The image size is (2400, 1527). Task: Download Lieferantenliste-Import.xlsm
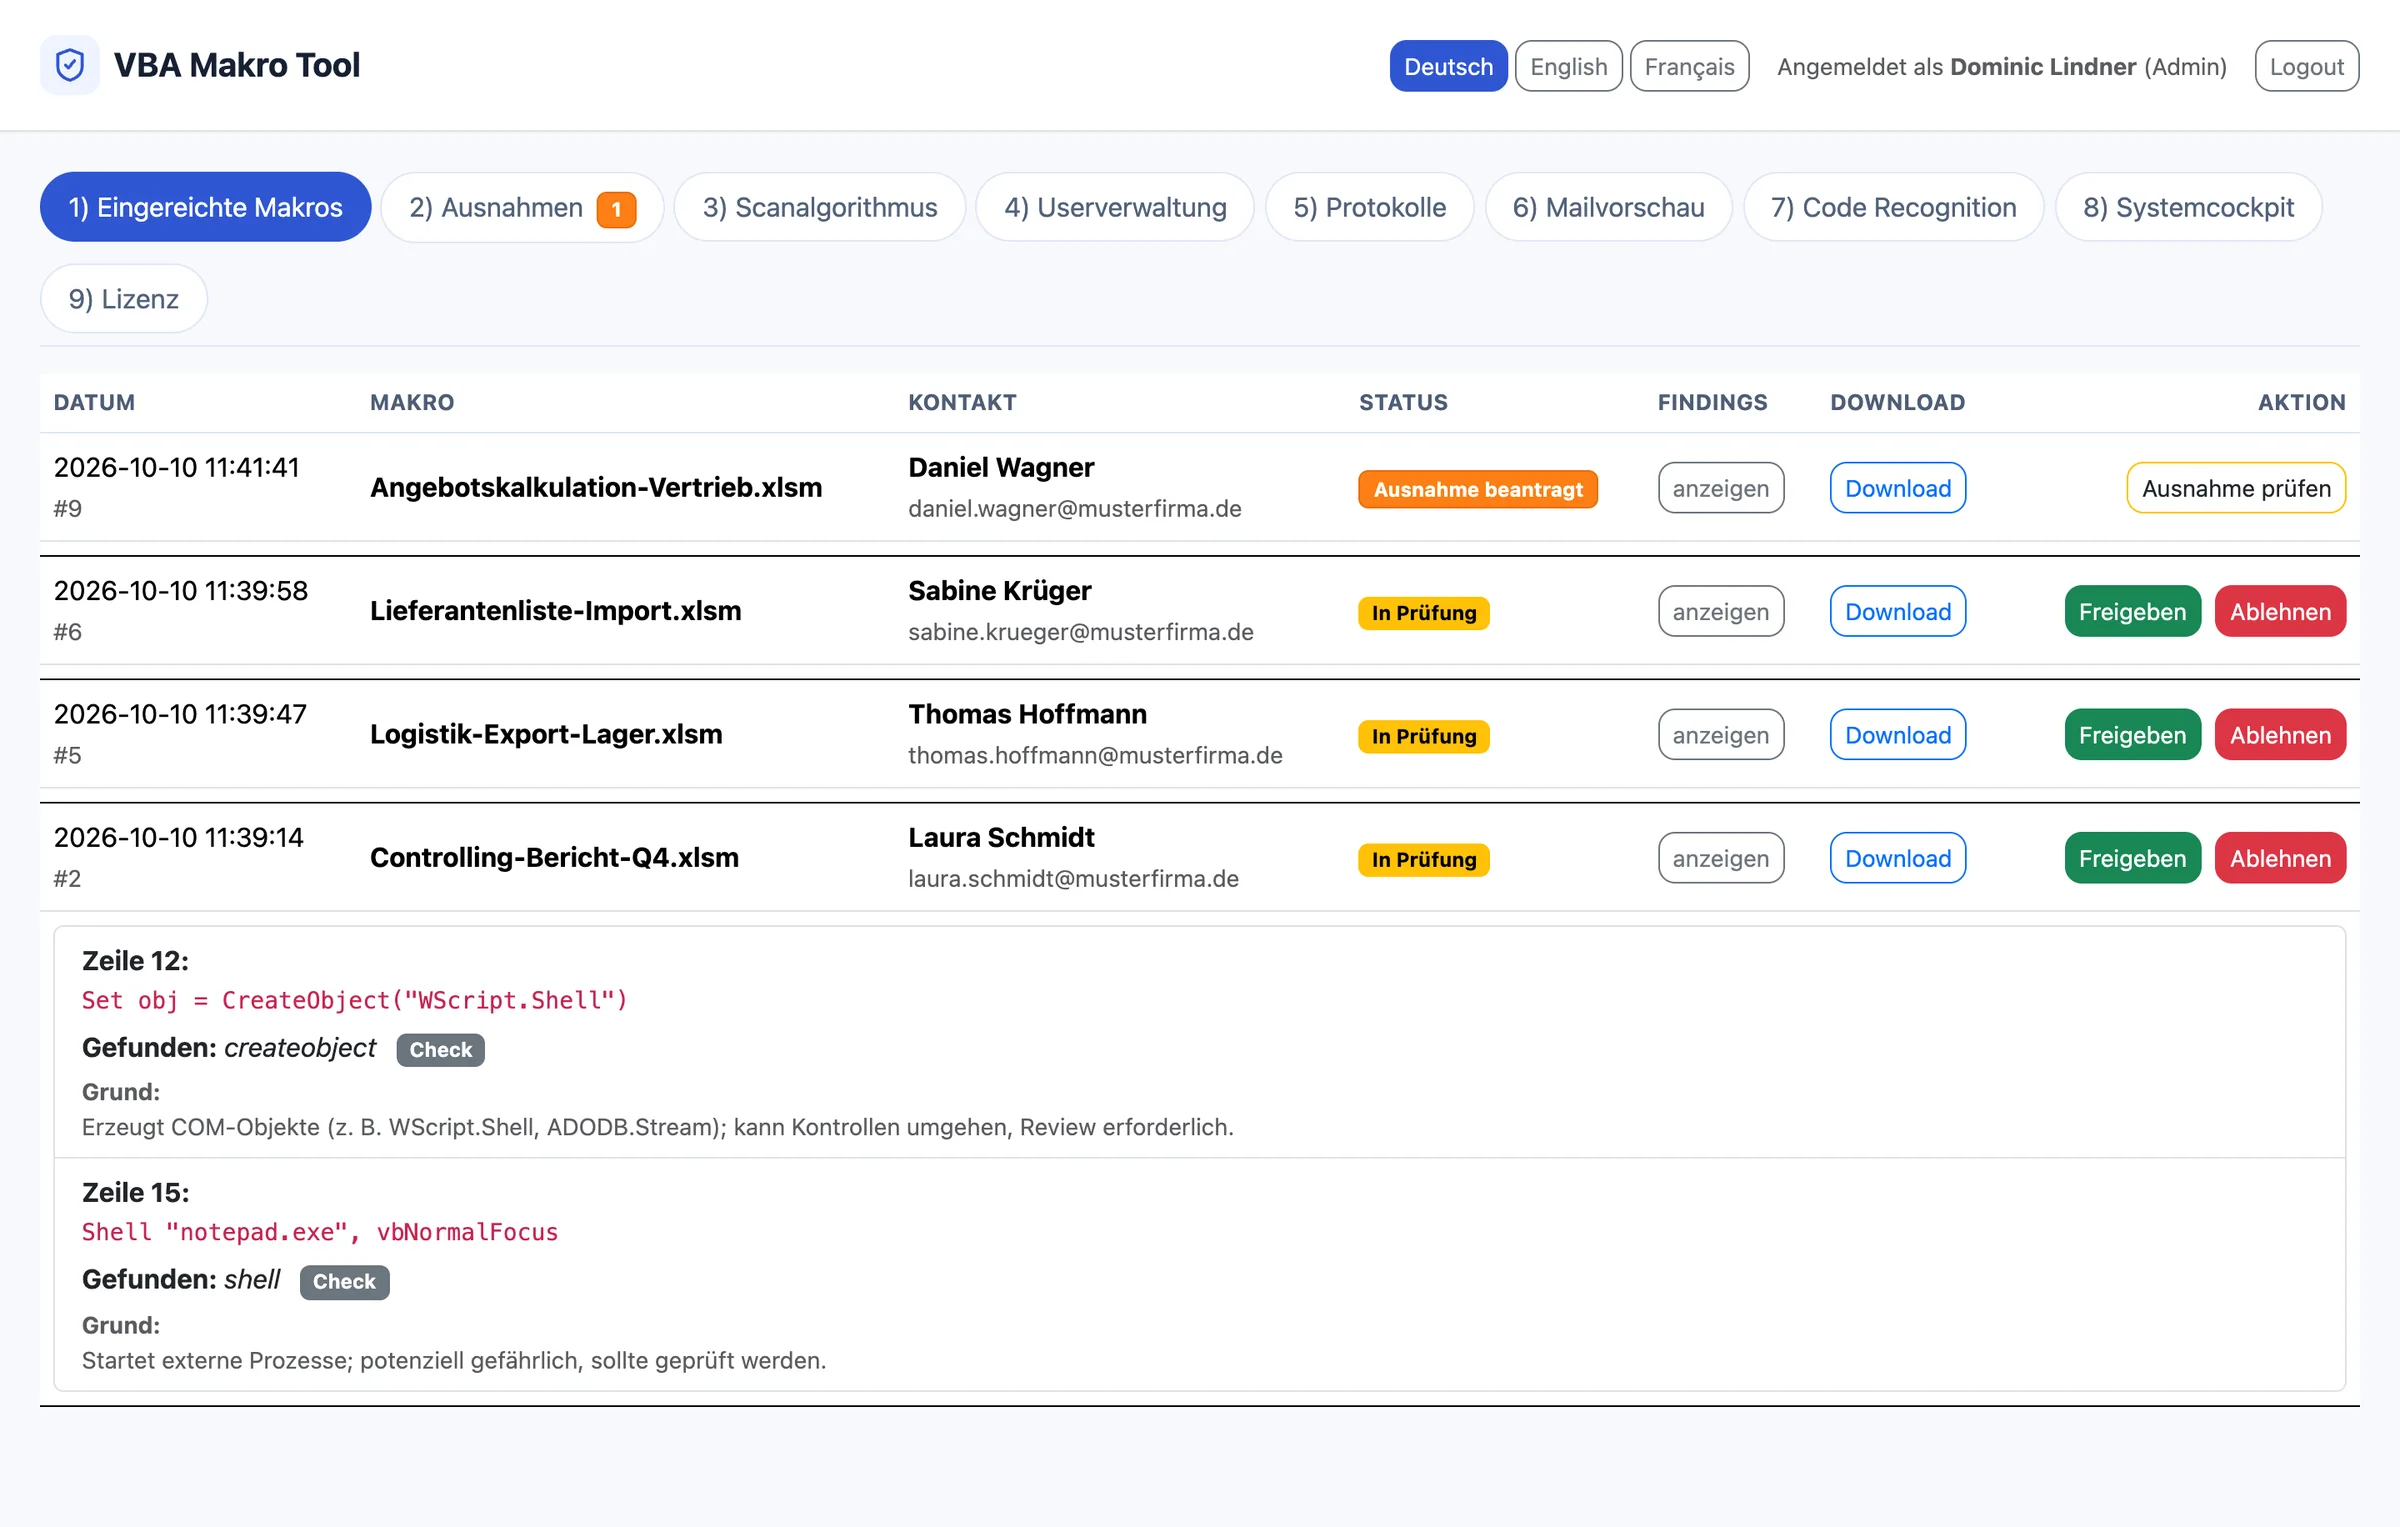point(1898,611)
